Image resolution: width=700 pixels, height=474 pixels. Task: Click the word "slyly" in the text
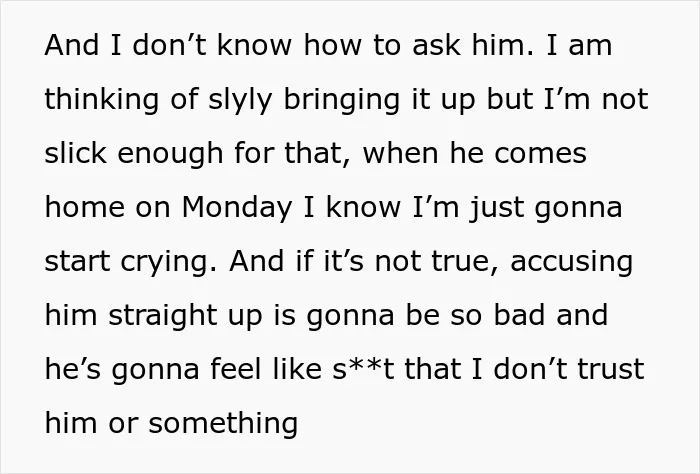240,99
